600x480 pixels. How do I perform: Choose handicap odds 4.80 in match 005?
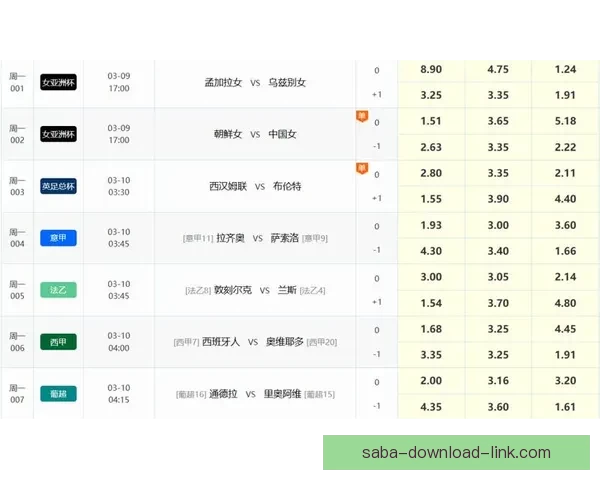(x=565, y=303)
